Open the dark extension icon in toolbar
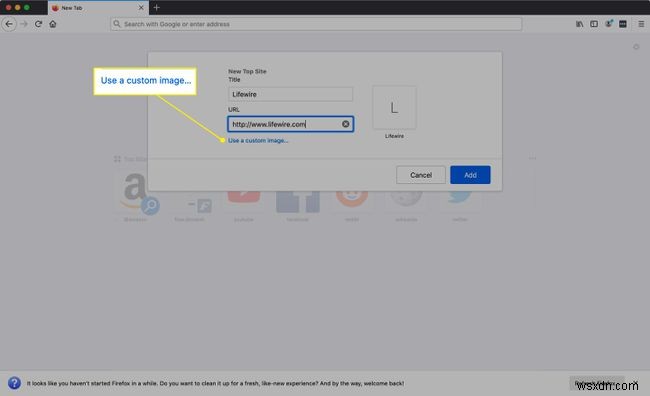The width and height of the screenshot is (650, 396). point(623,24)
